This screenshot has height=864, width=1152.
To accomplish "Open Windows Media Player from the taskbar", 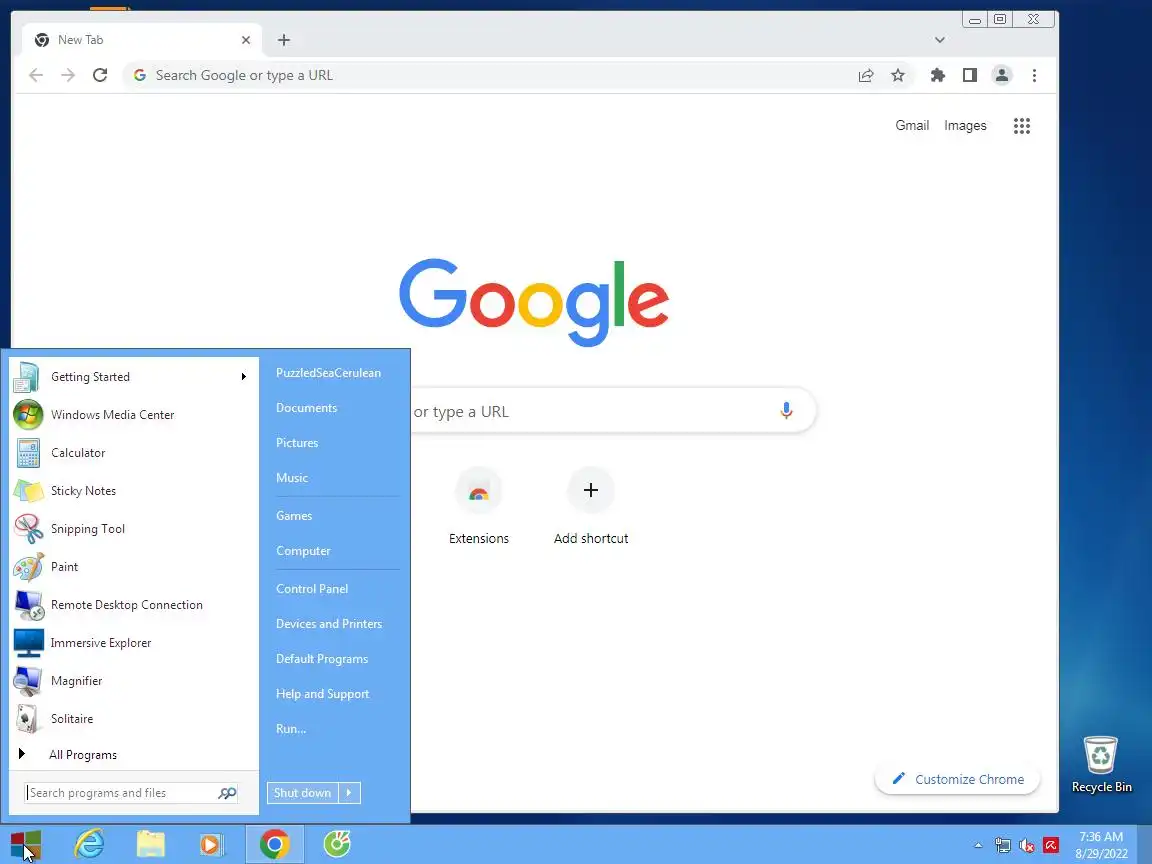I will 212,844.
